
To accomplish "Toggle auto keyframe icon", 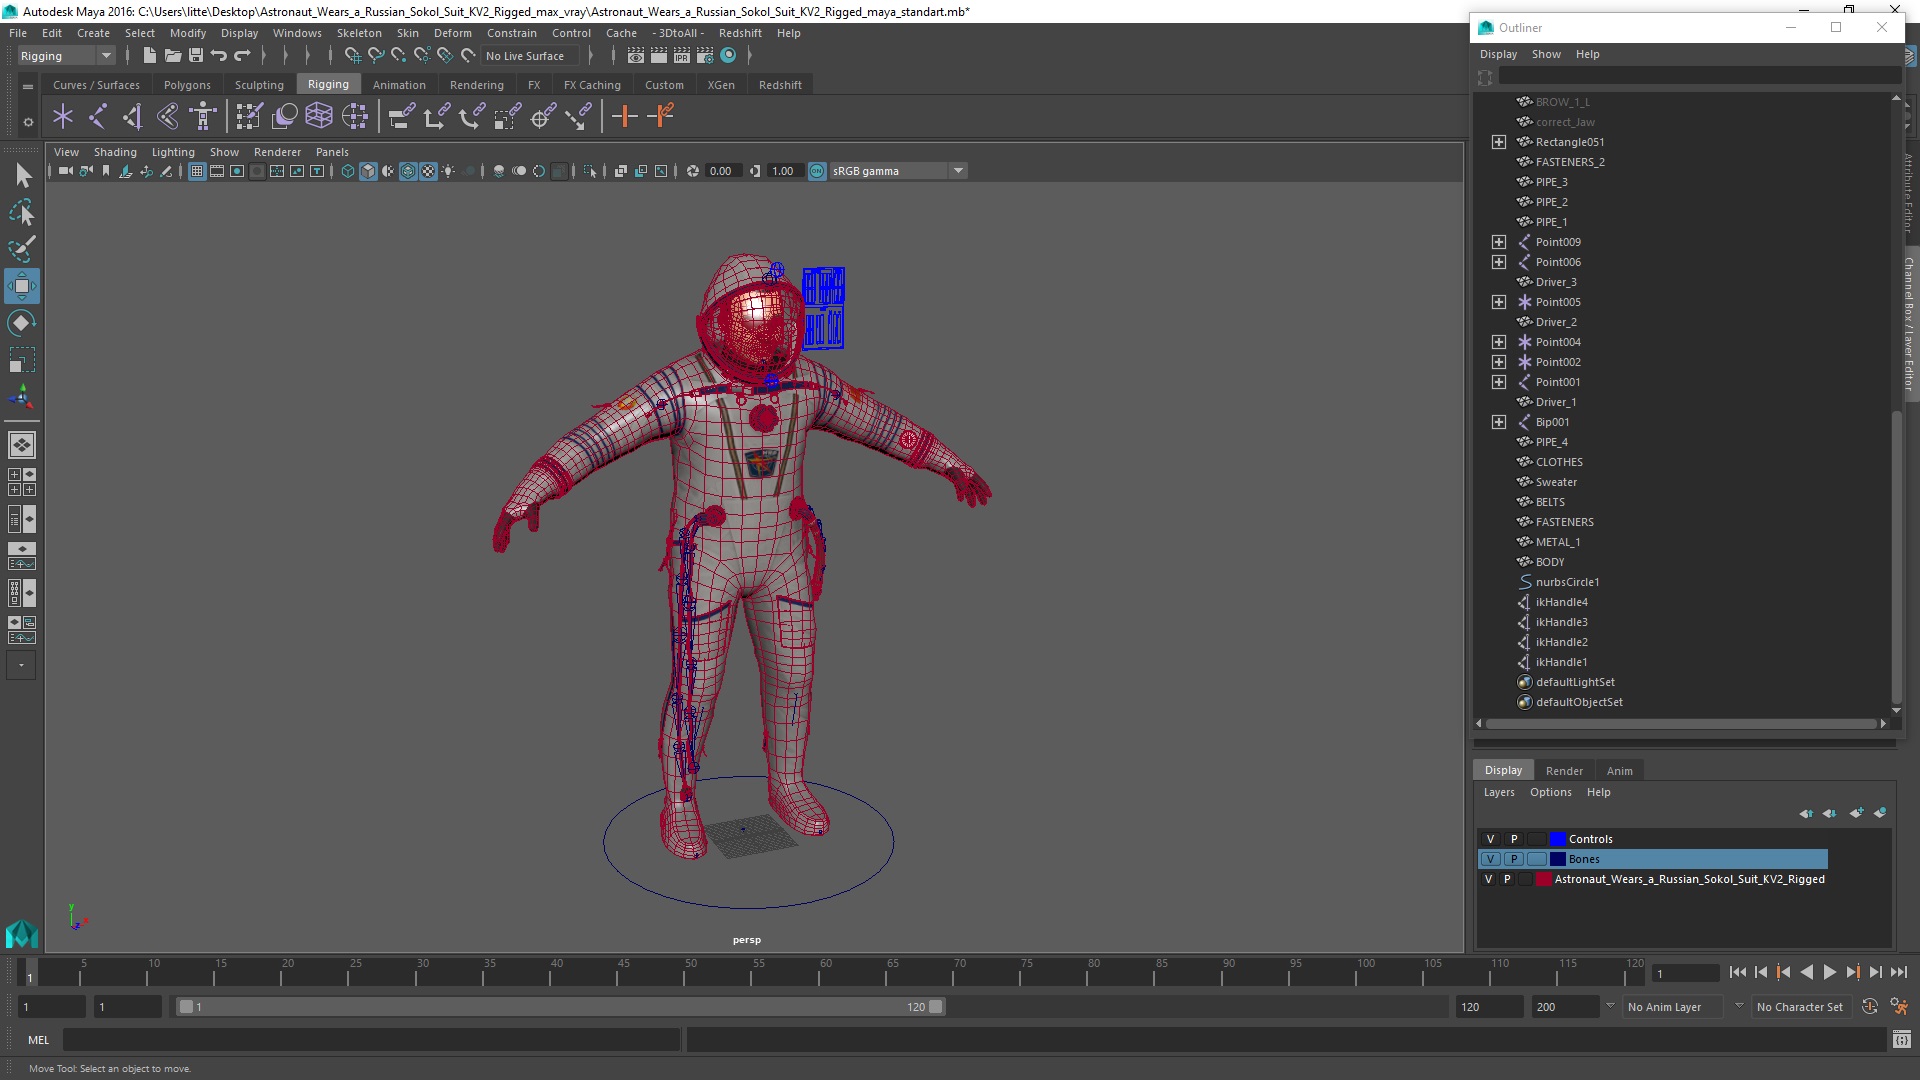I will click(1870, 1007).
